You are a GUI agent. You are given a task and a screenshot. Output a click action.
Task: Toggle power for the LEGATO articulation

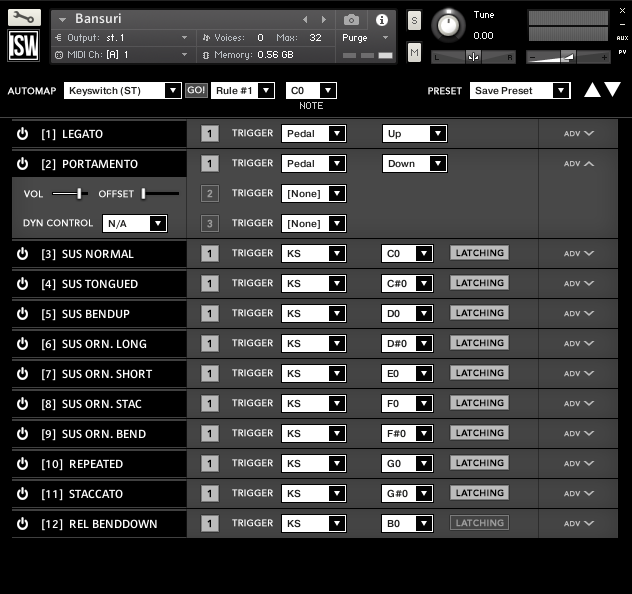23,133
